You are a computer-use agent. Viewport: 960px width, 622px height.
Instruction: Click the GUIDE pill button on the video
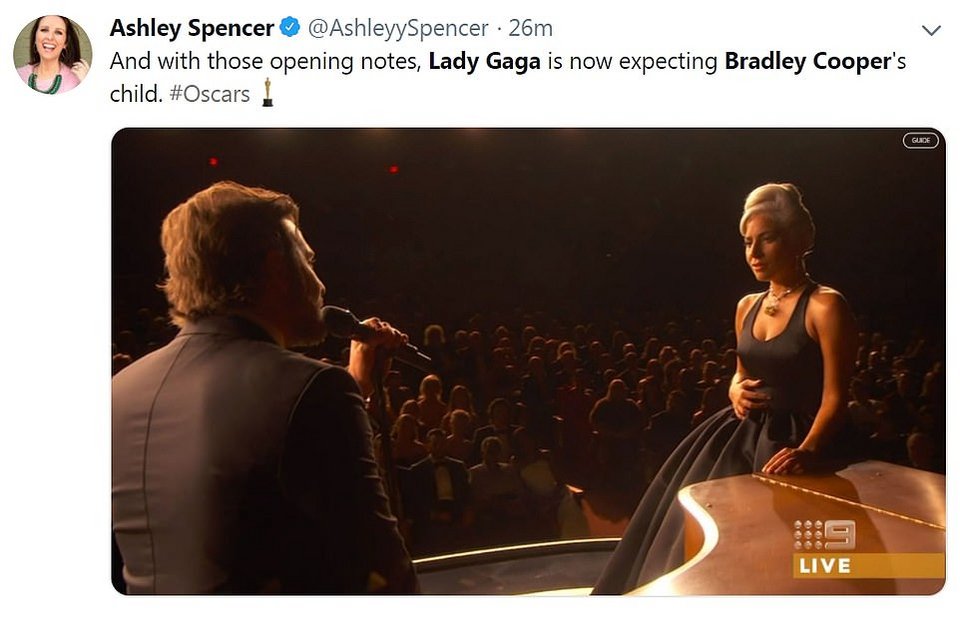click(x=921, y=140)
